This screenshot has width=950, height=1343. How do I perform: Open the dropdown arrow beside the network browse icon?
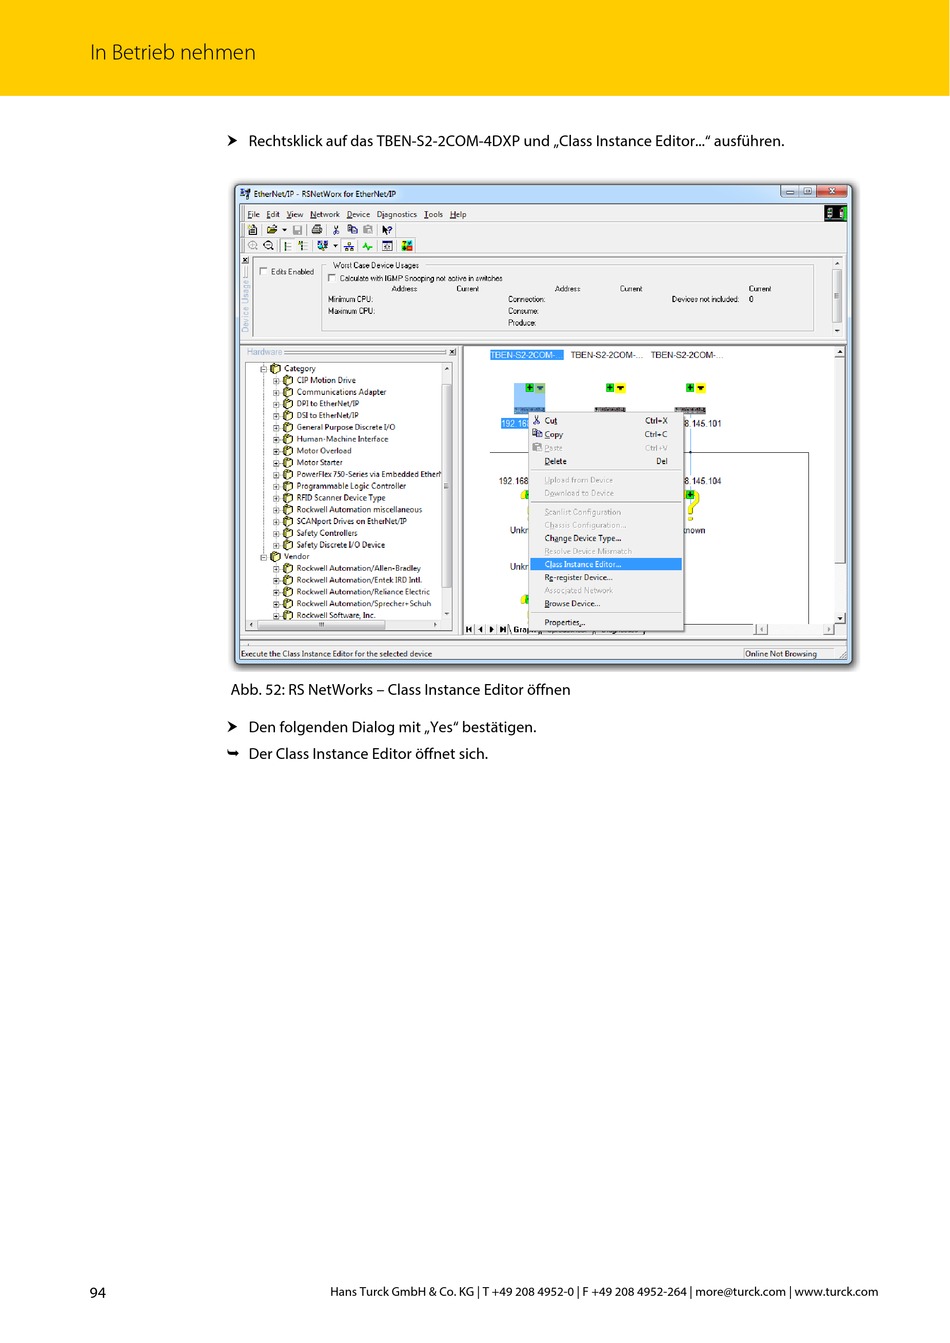(x=333, y=245)
